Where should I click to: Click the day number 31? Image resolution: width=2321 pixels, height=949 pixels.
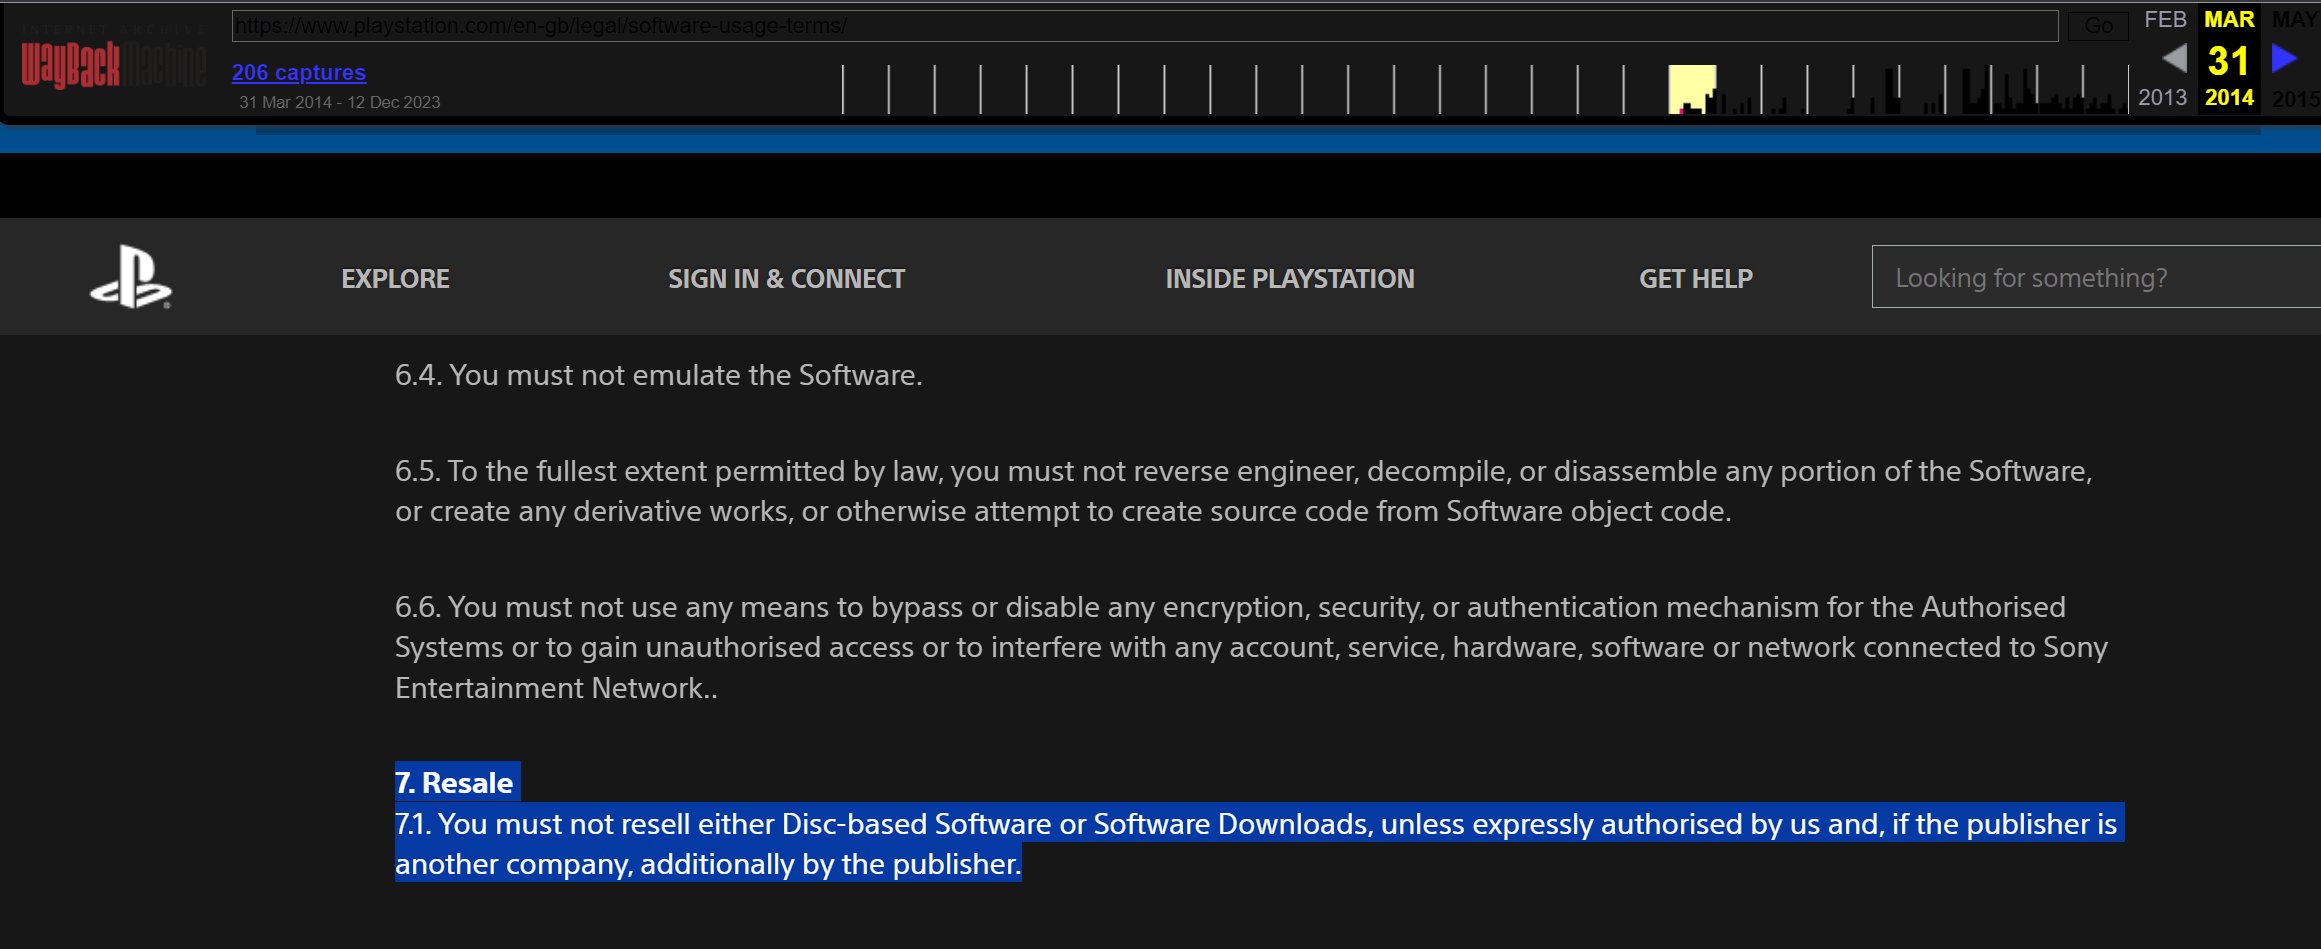2229,61
